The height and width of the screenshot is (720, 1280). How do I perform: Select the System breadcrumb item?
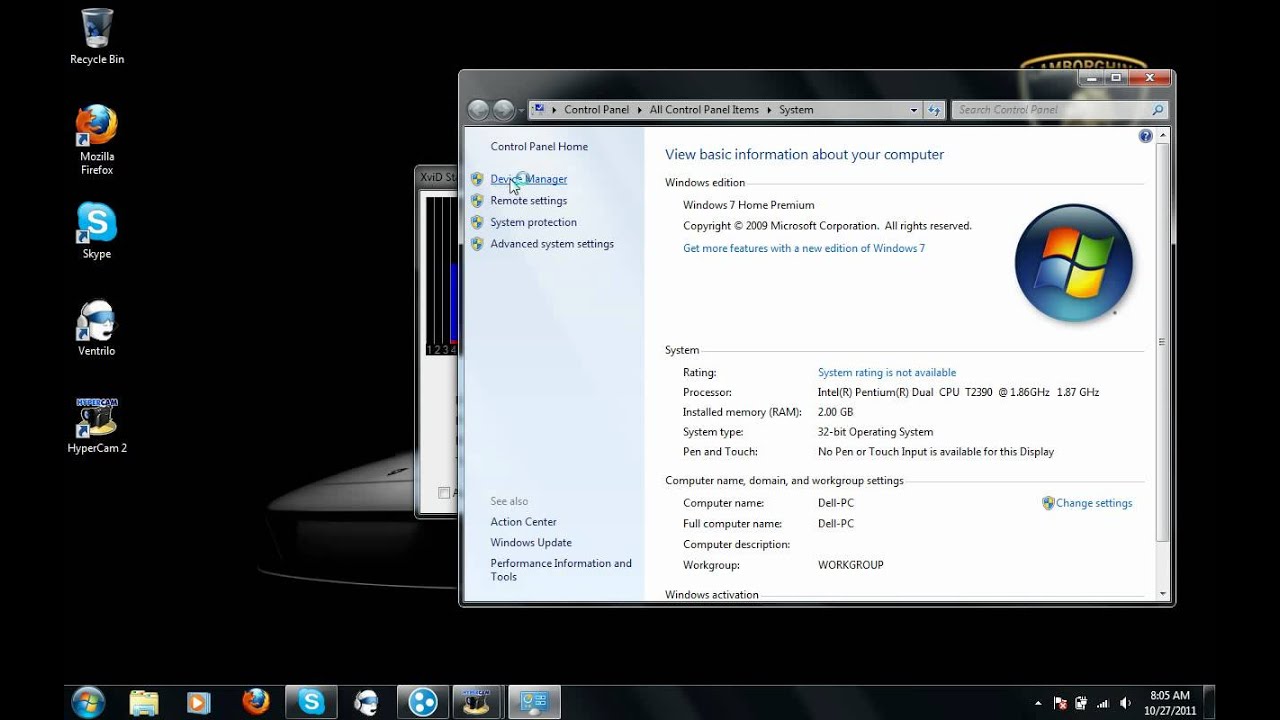click(796, 110)
